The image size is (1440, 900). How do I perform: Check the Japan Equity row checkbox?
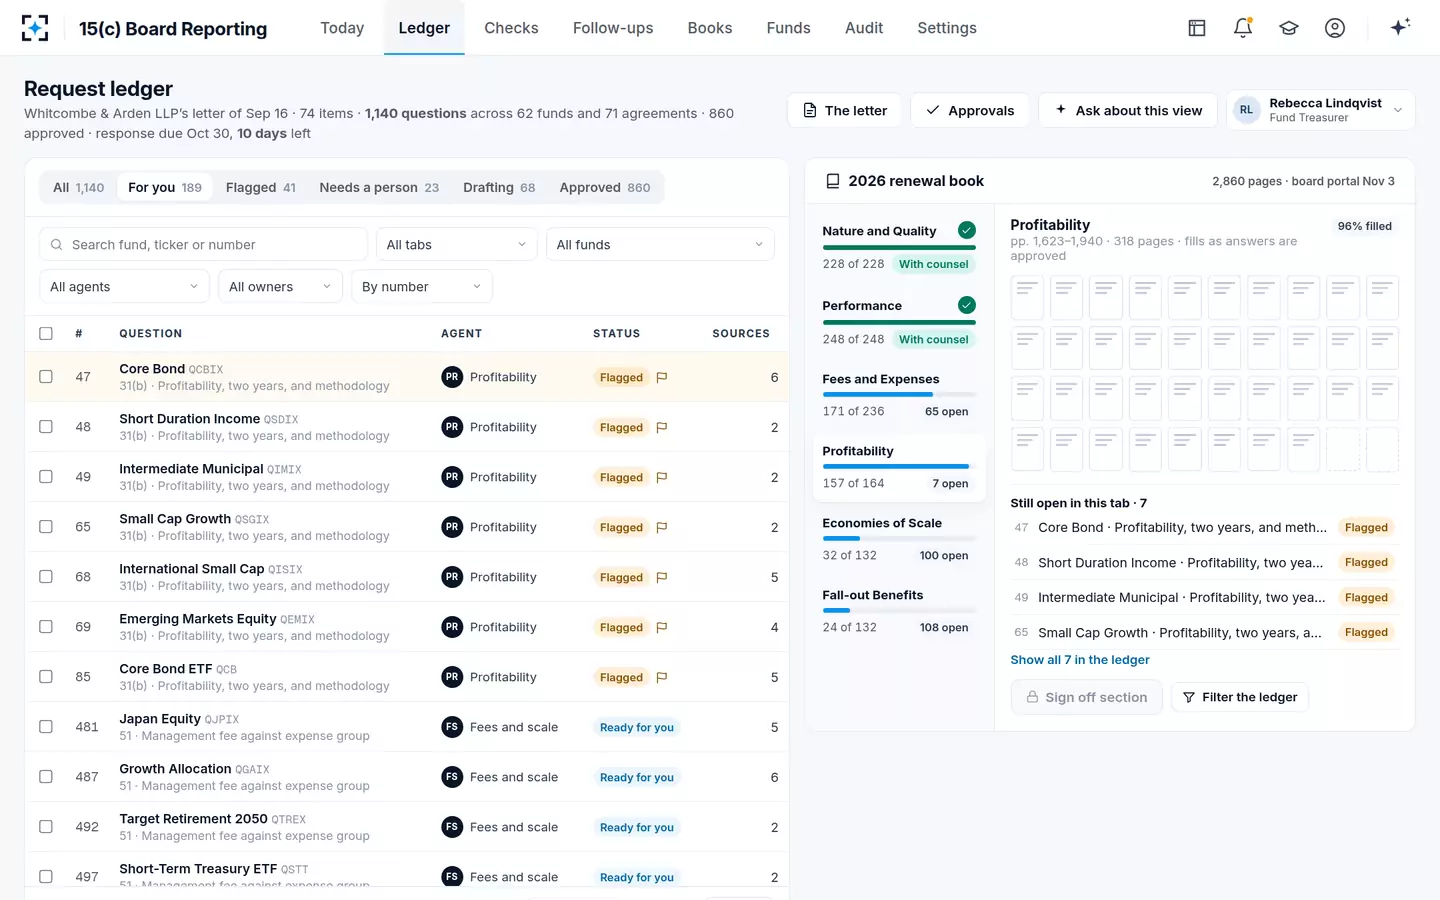[x=46, y=727]
